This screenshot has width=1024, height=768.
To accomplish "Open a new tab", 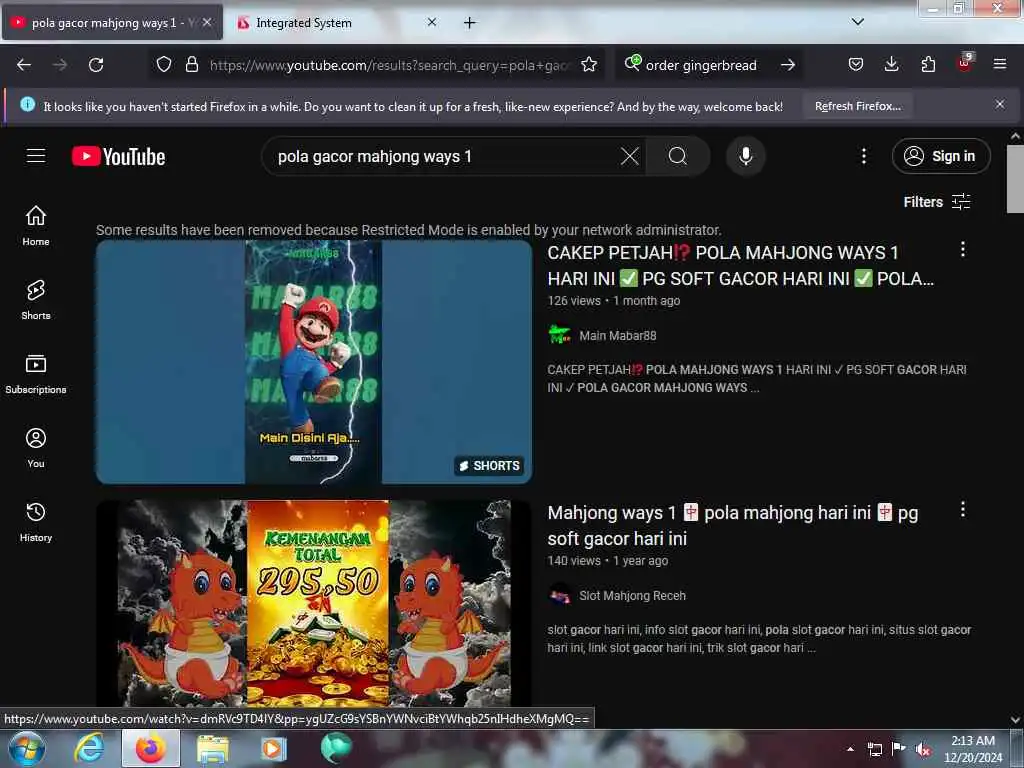I will pos(470,23).
